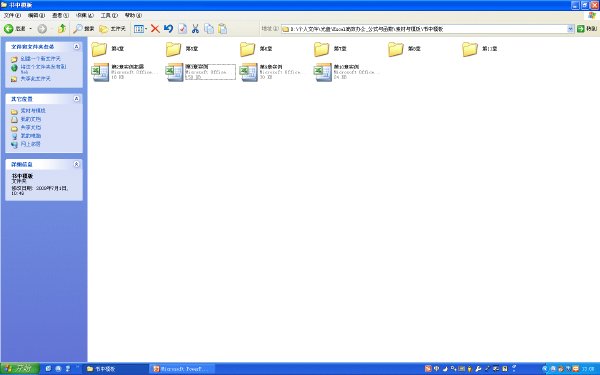The width and height of the screenshot is (600, 375).
Task: Select the 24 KB Excel file icon
Action: [323, 72]
